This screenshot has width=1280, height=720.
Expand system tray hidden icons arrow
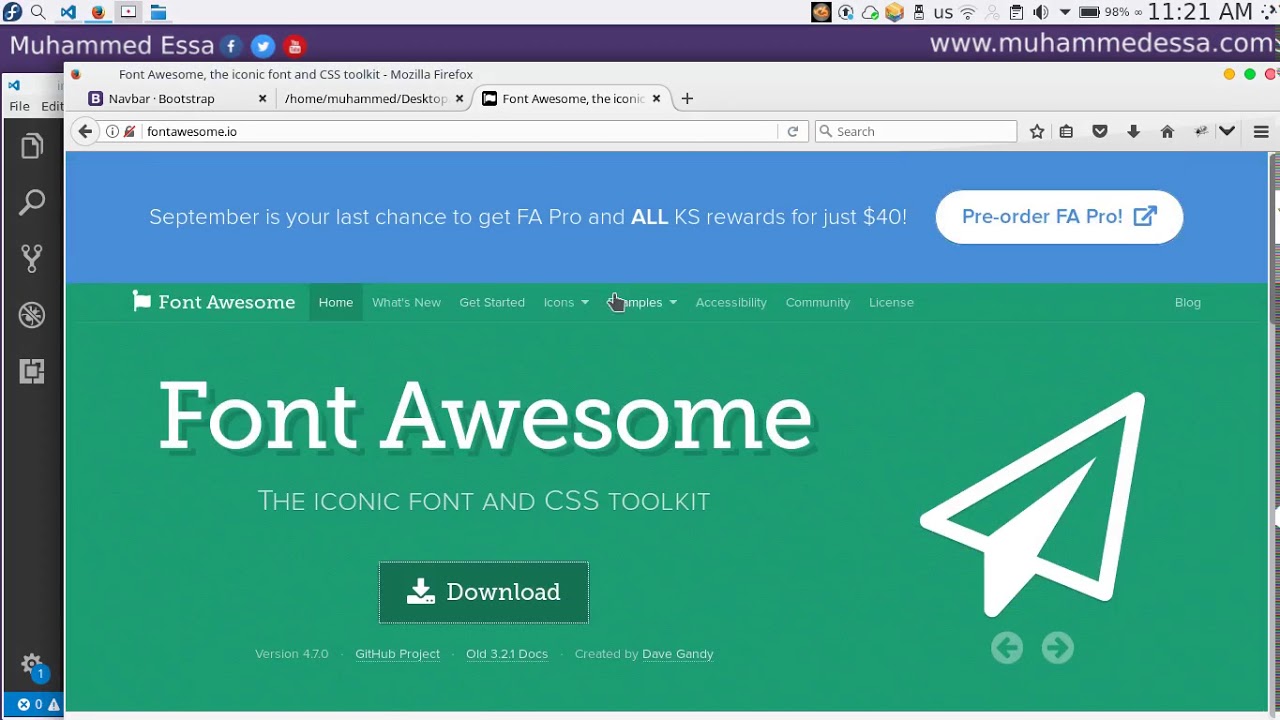[1065, 12]
